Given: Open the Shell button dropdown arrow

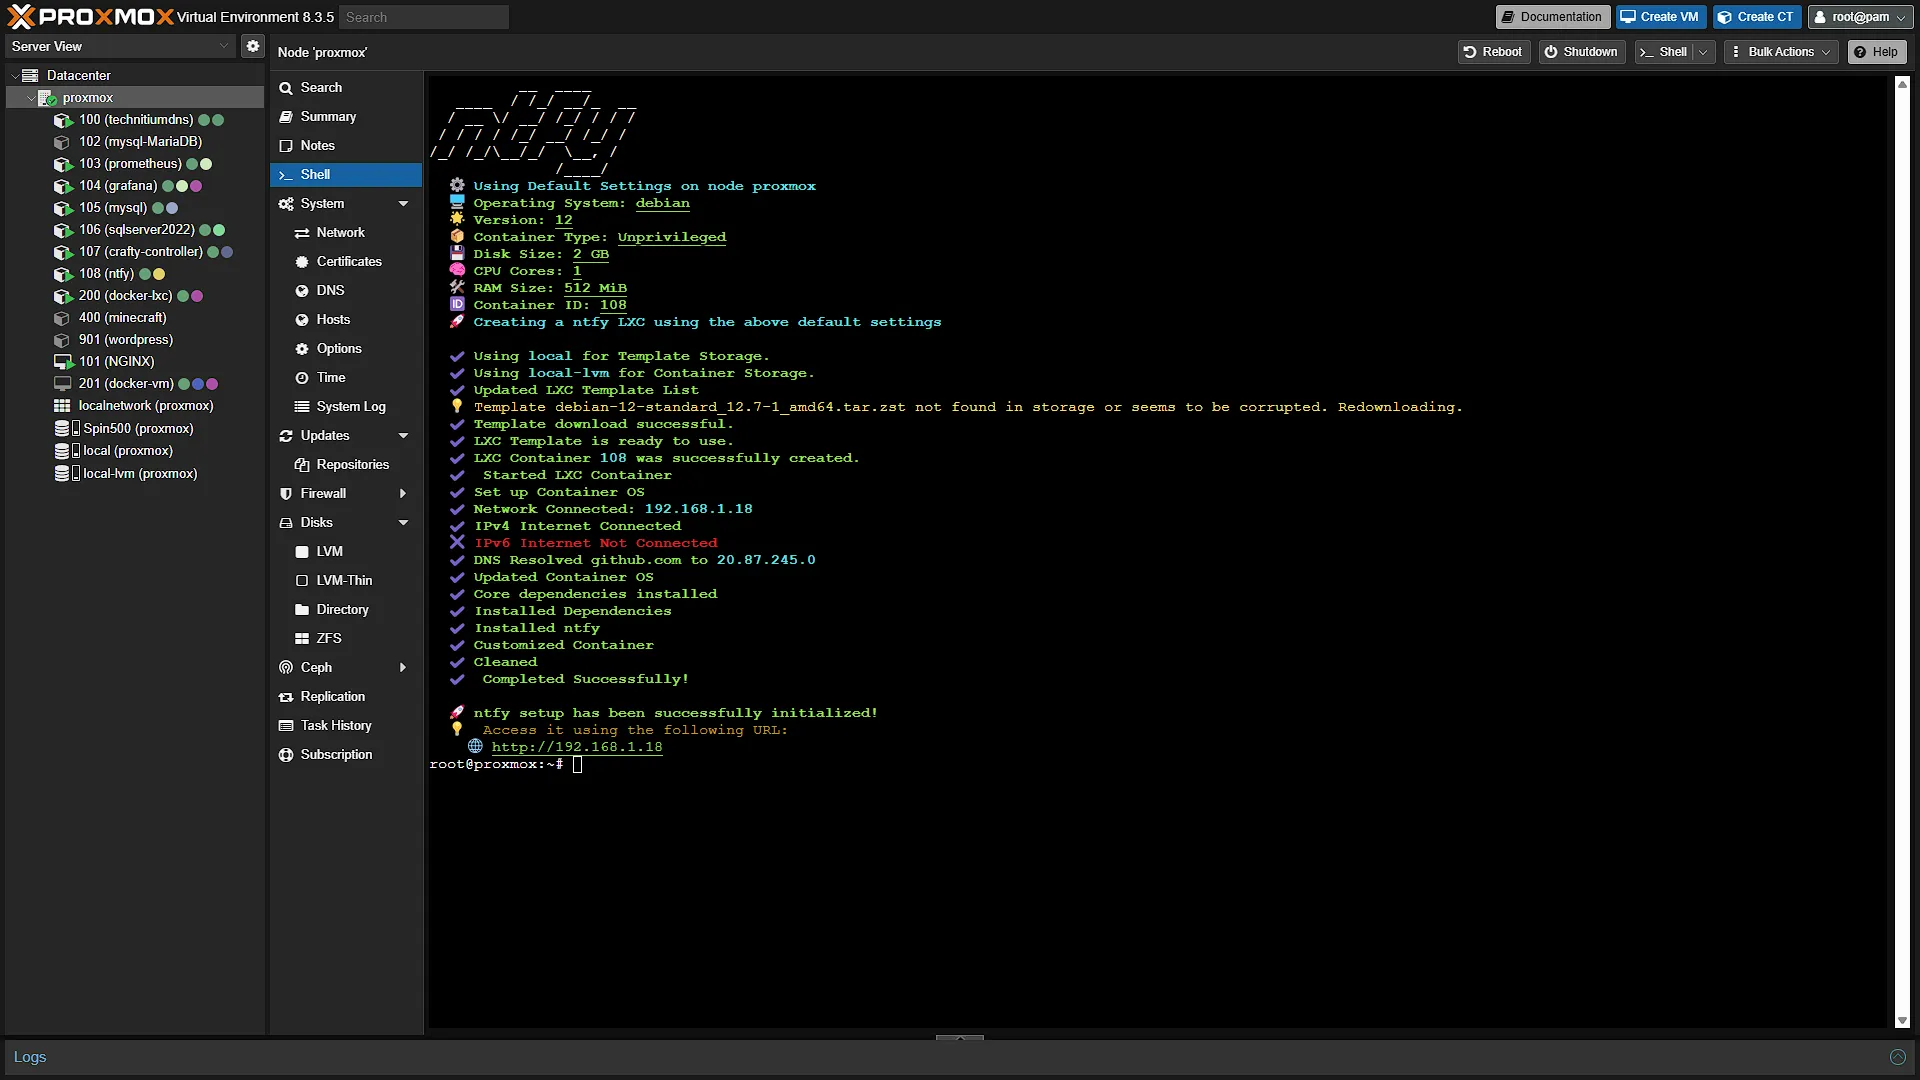Looking at the screenshot, I should coord(1703,52).
